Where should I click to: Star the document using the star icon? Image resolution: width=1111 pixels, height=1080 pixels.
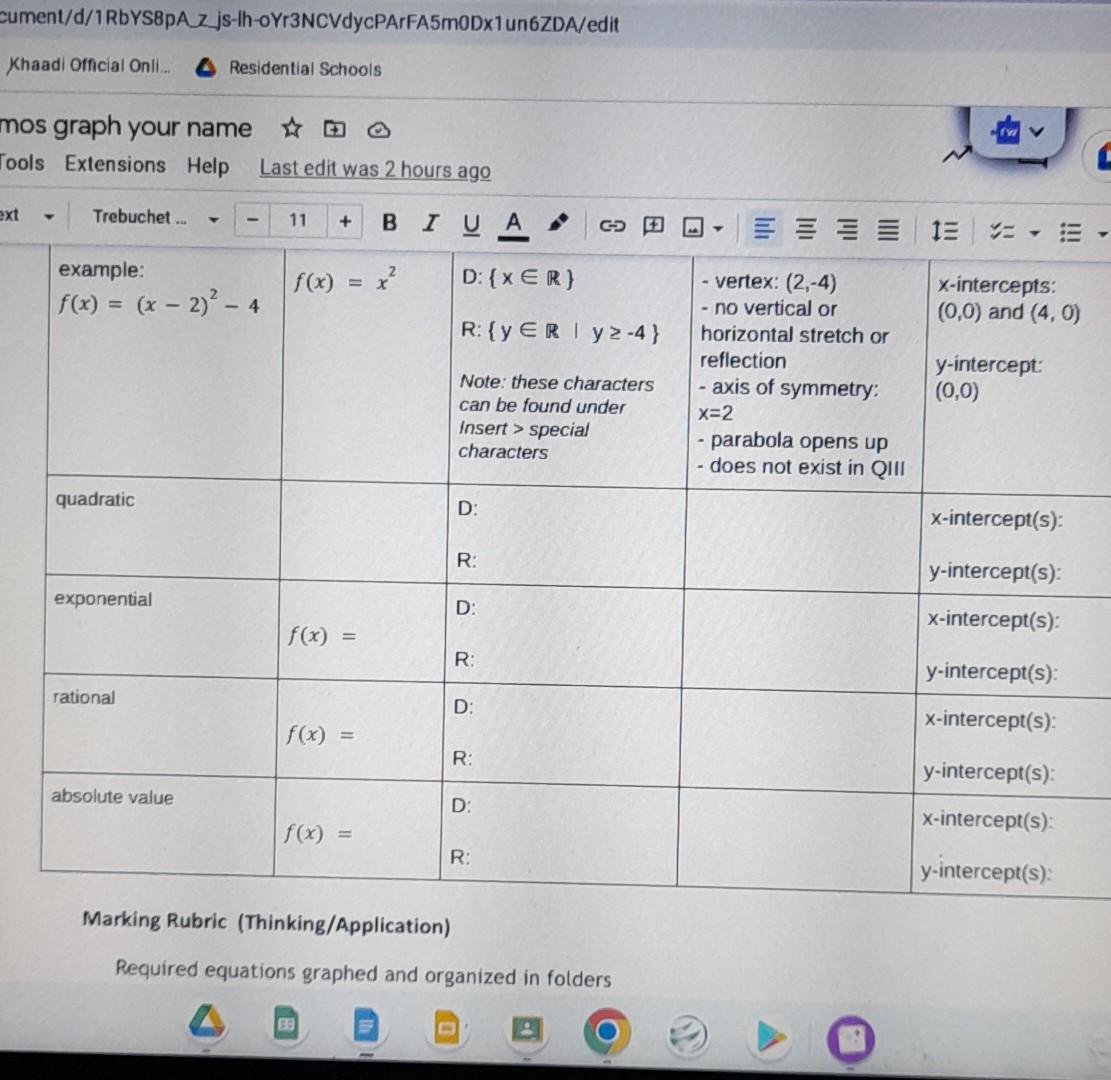click(290, 128)
